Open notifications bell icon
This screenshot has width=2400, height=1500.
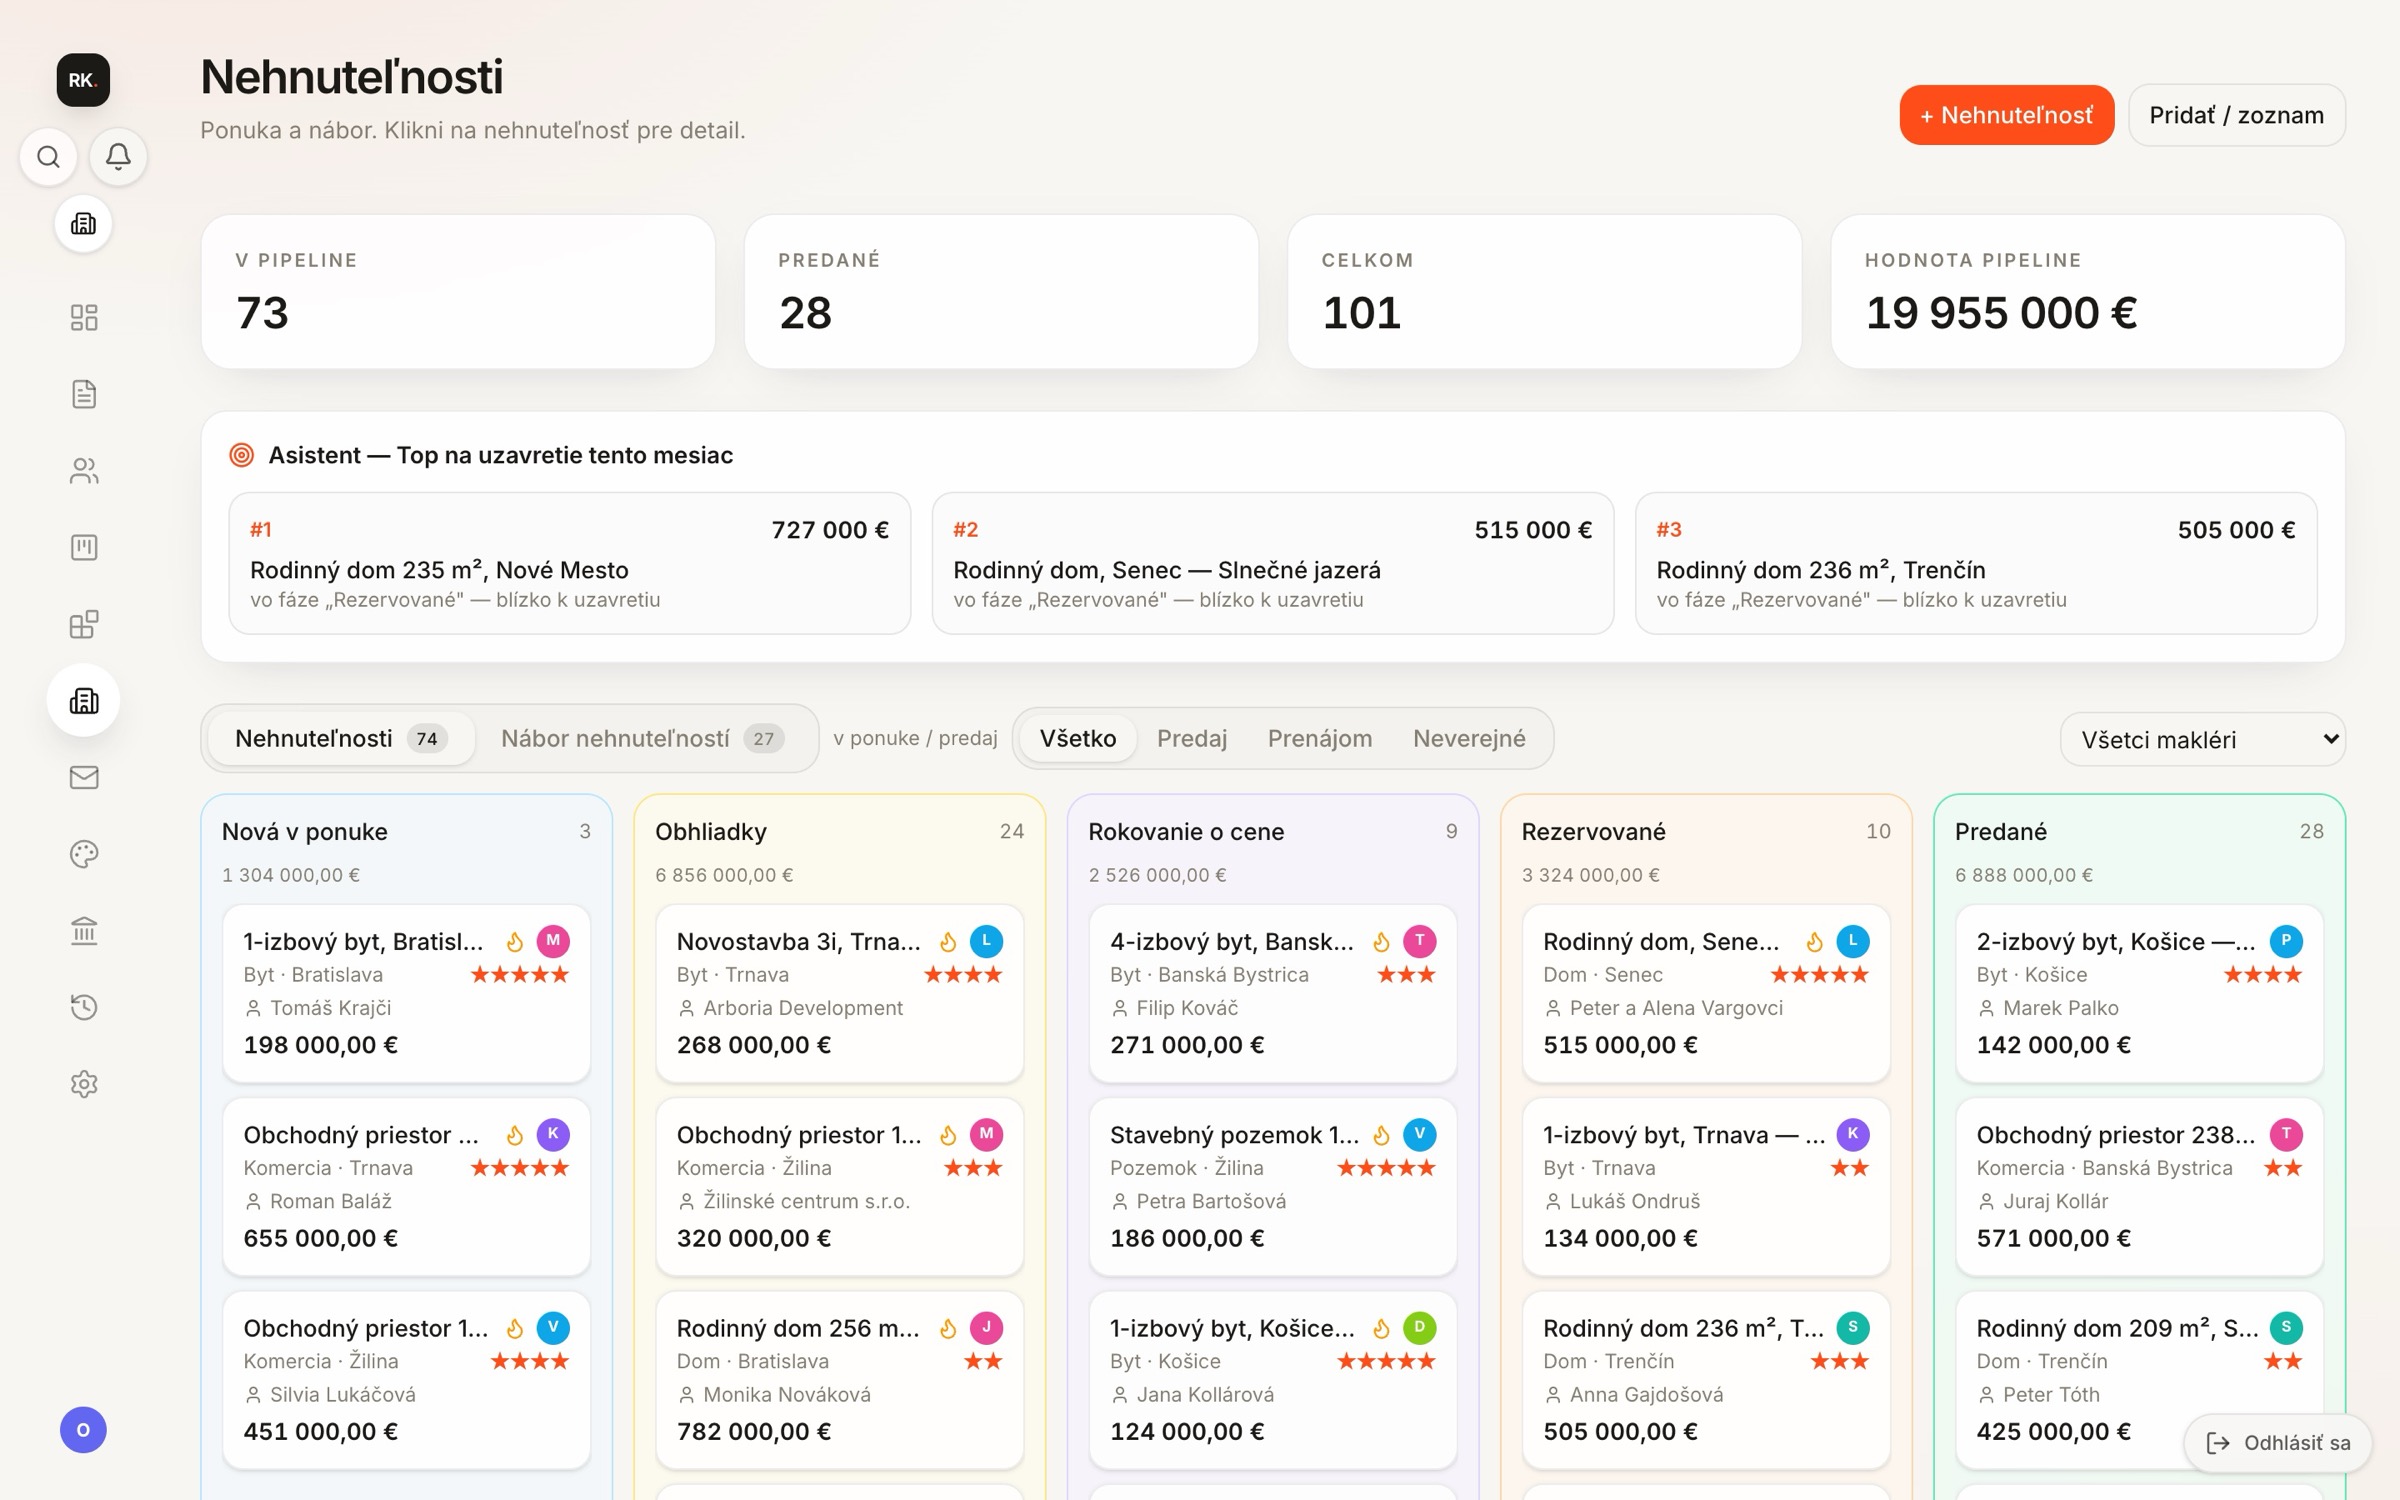118,157
